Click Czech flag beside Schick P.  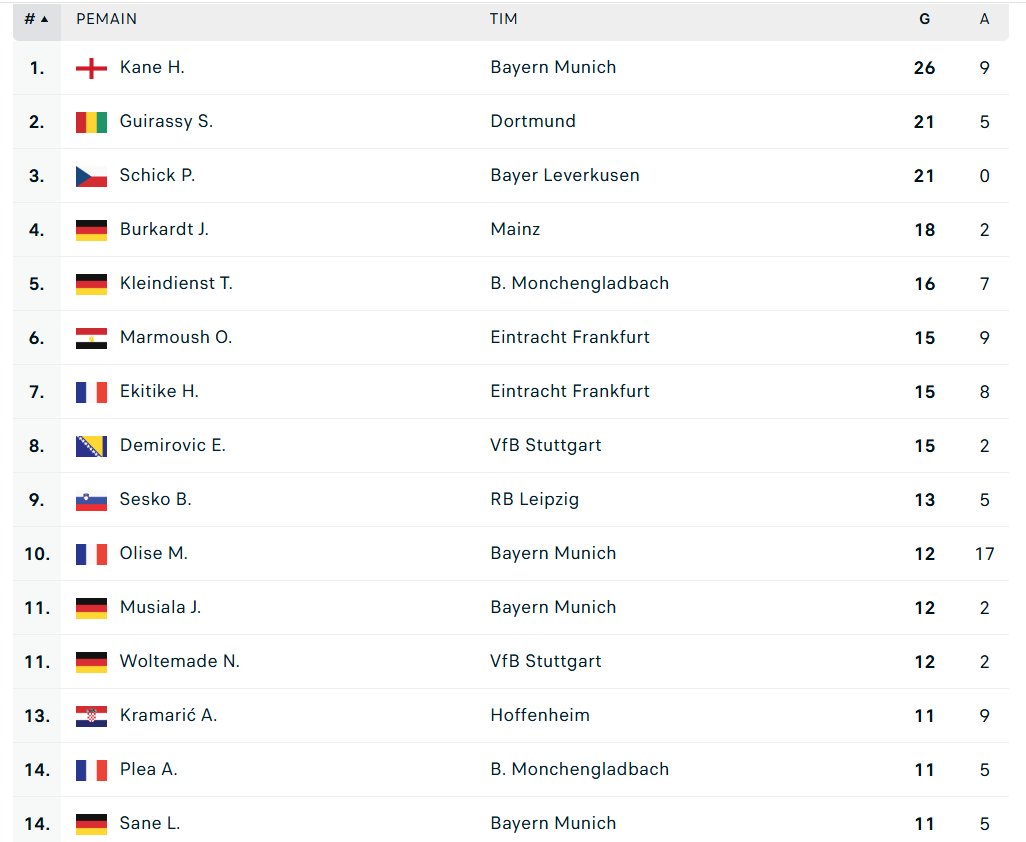click(x=91, y=176)
